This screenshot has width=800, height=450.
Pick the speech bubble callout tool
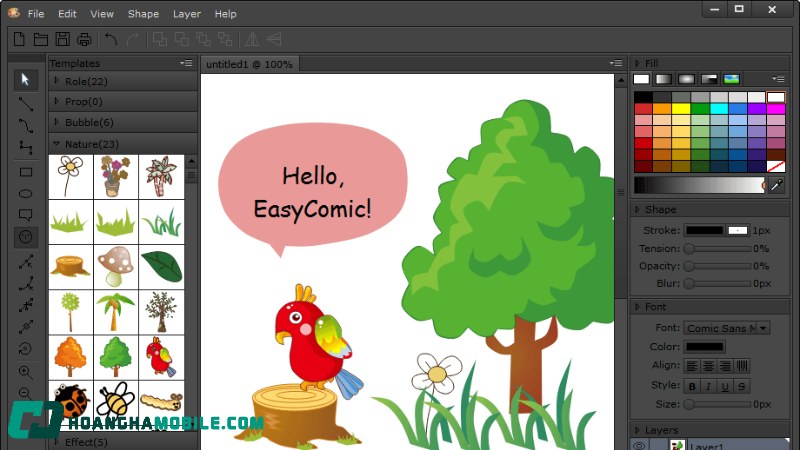coord(26,214)
